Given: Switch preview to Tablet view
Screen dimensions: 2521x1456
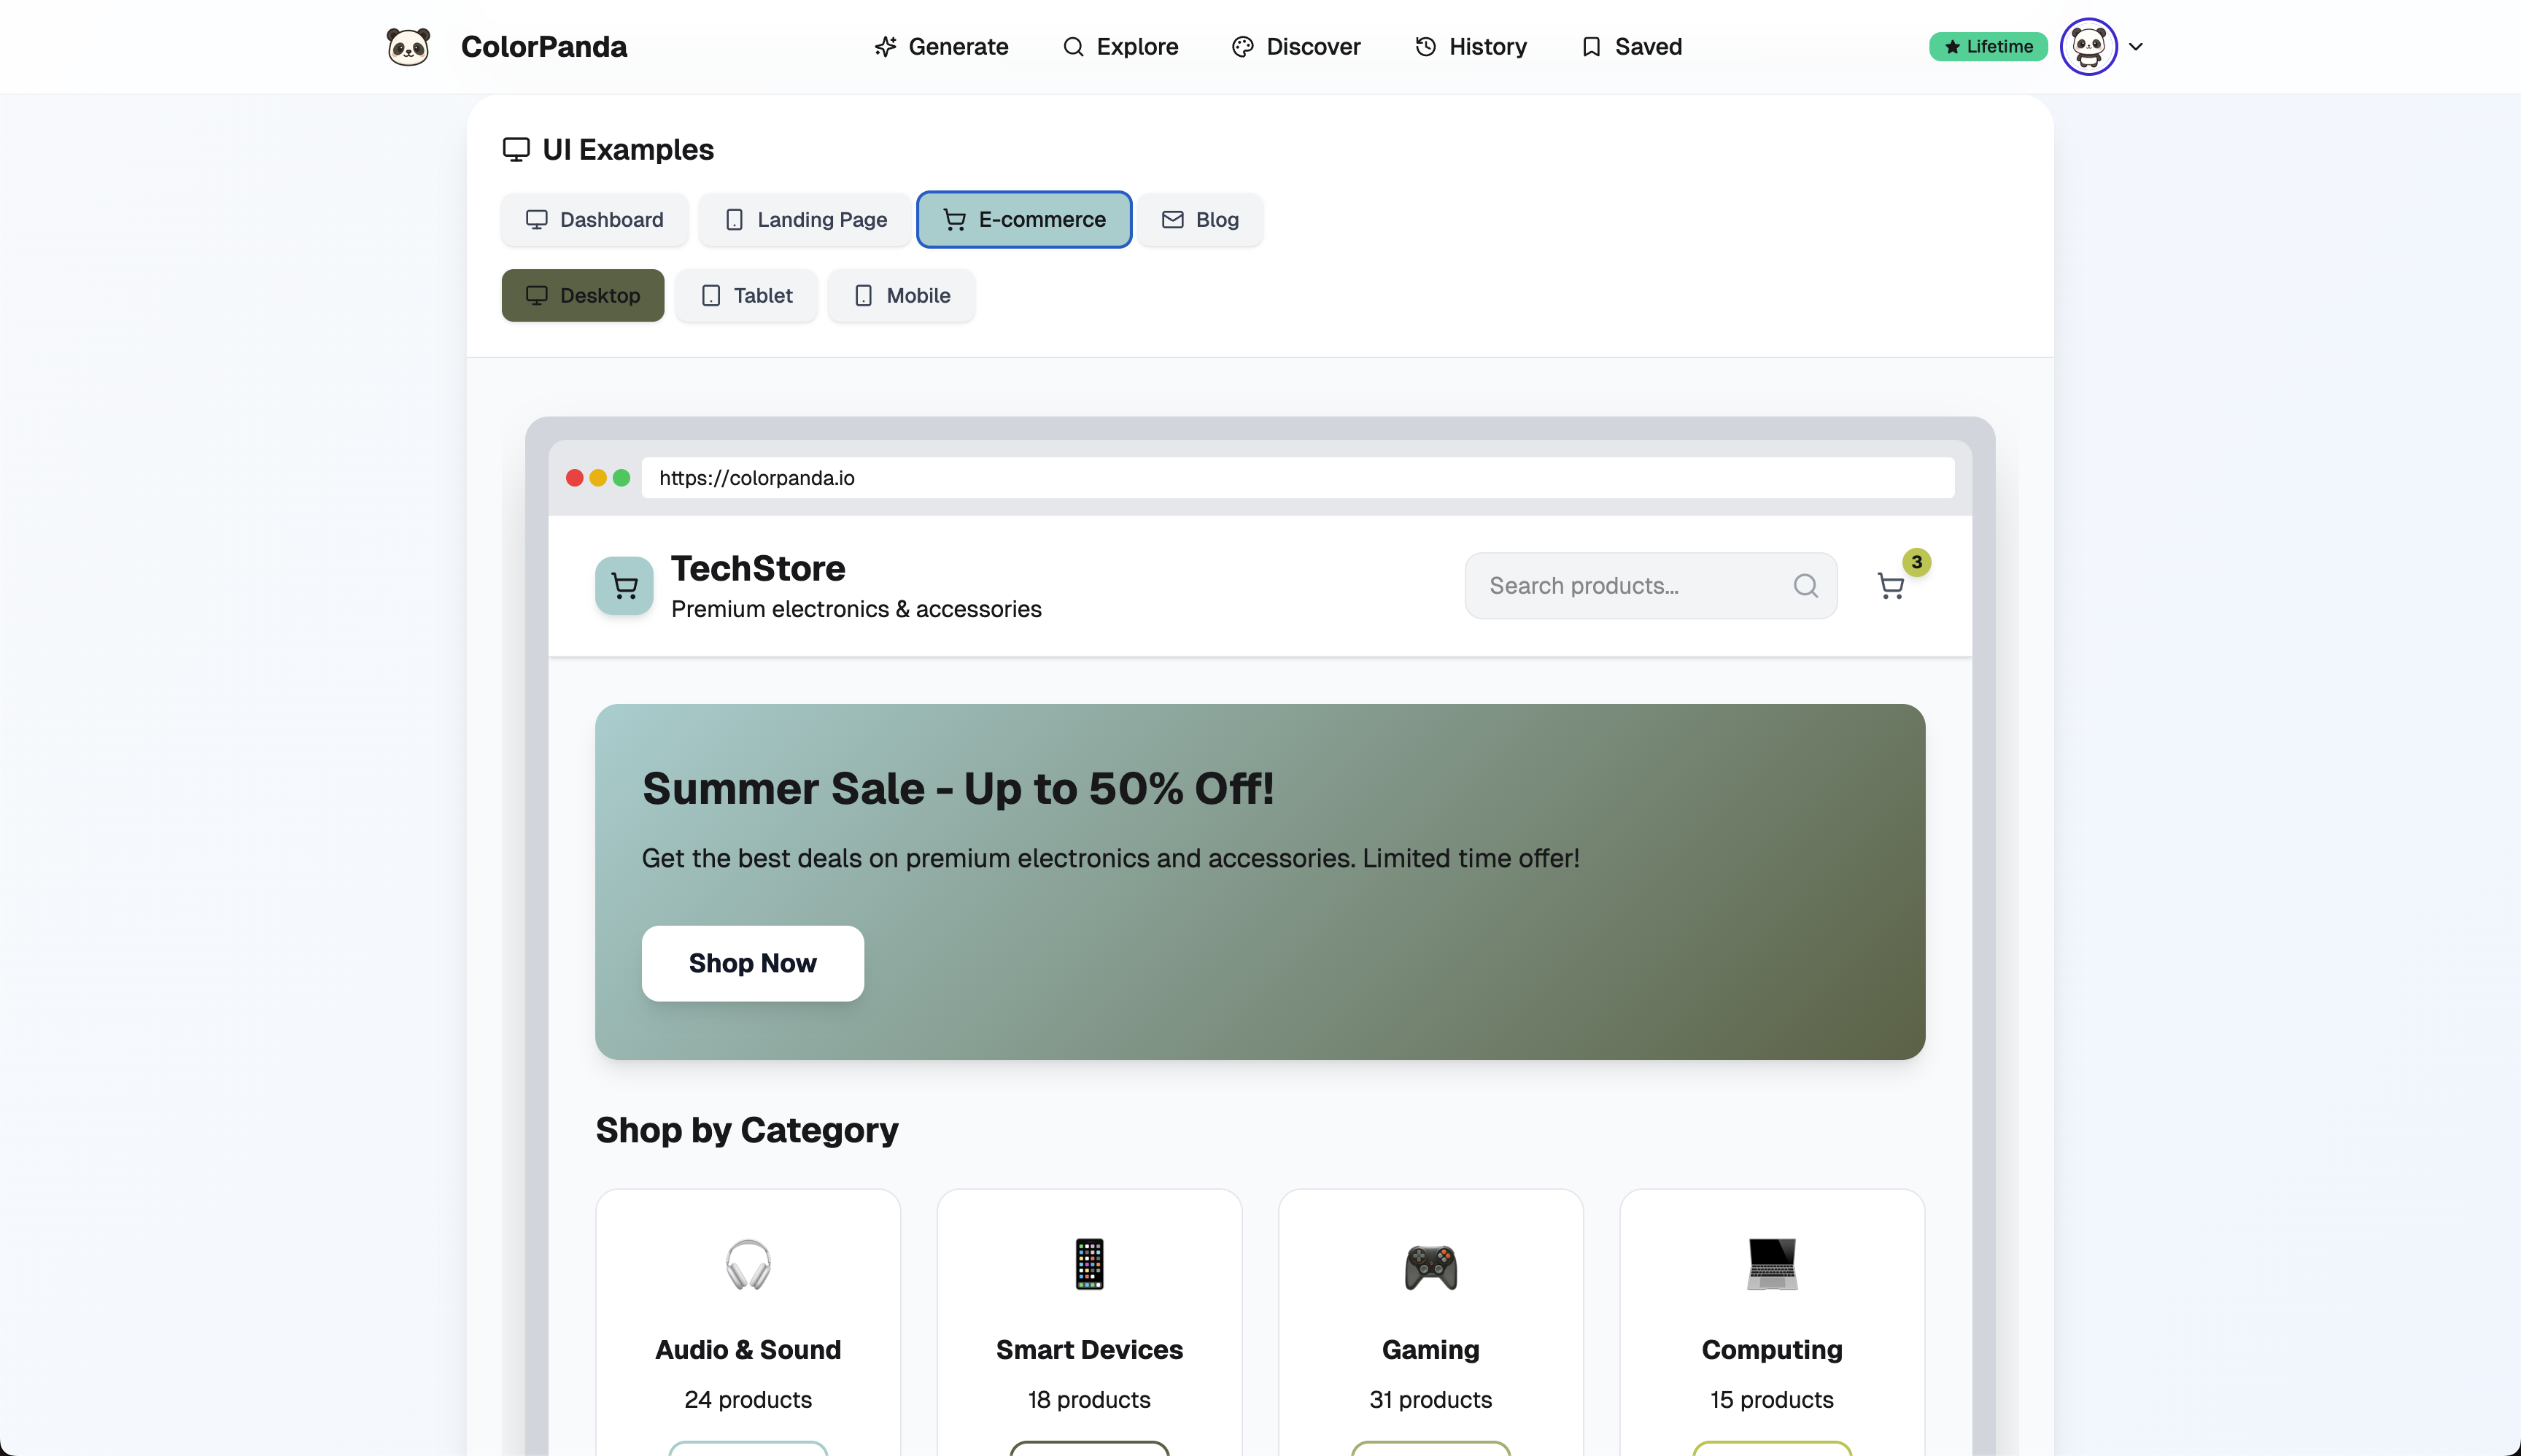Looking at the screenshot, I should pyautogui.click(x=746, y=296).
